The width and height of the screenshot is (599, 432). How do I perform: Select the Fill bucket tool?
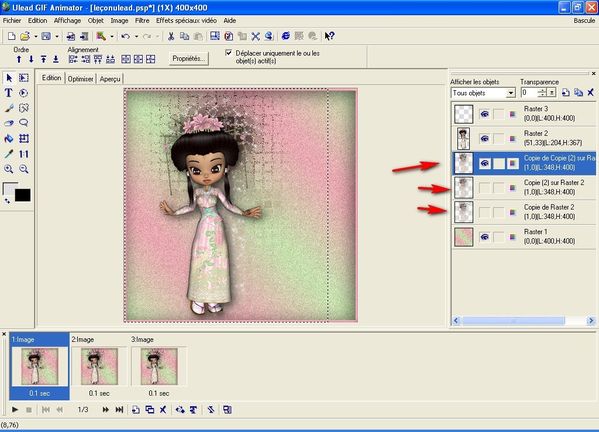pos(9,138)
